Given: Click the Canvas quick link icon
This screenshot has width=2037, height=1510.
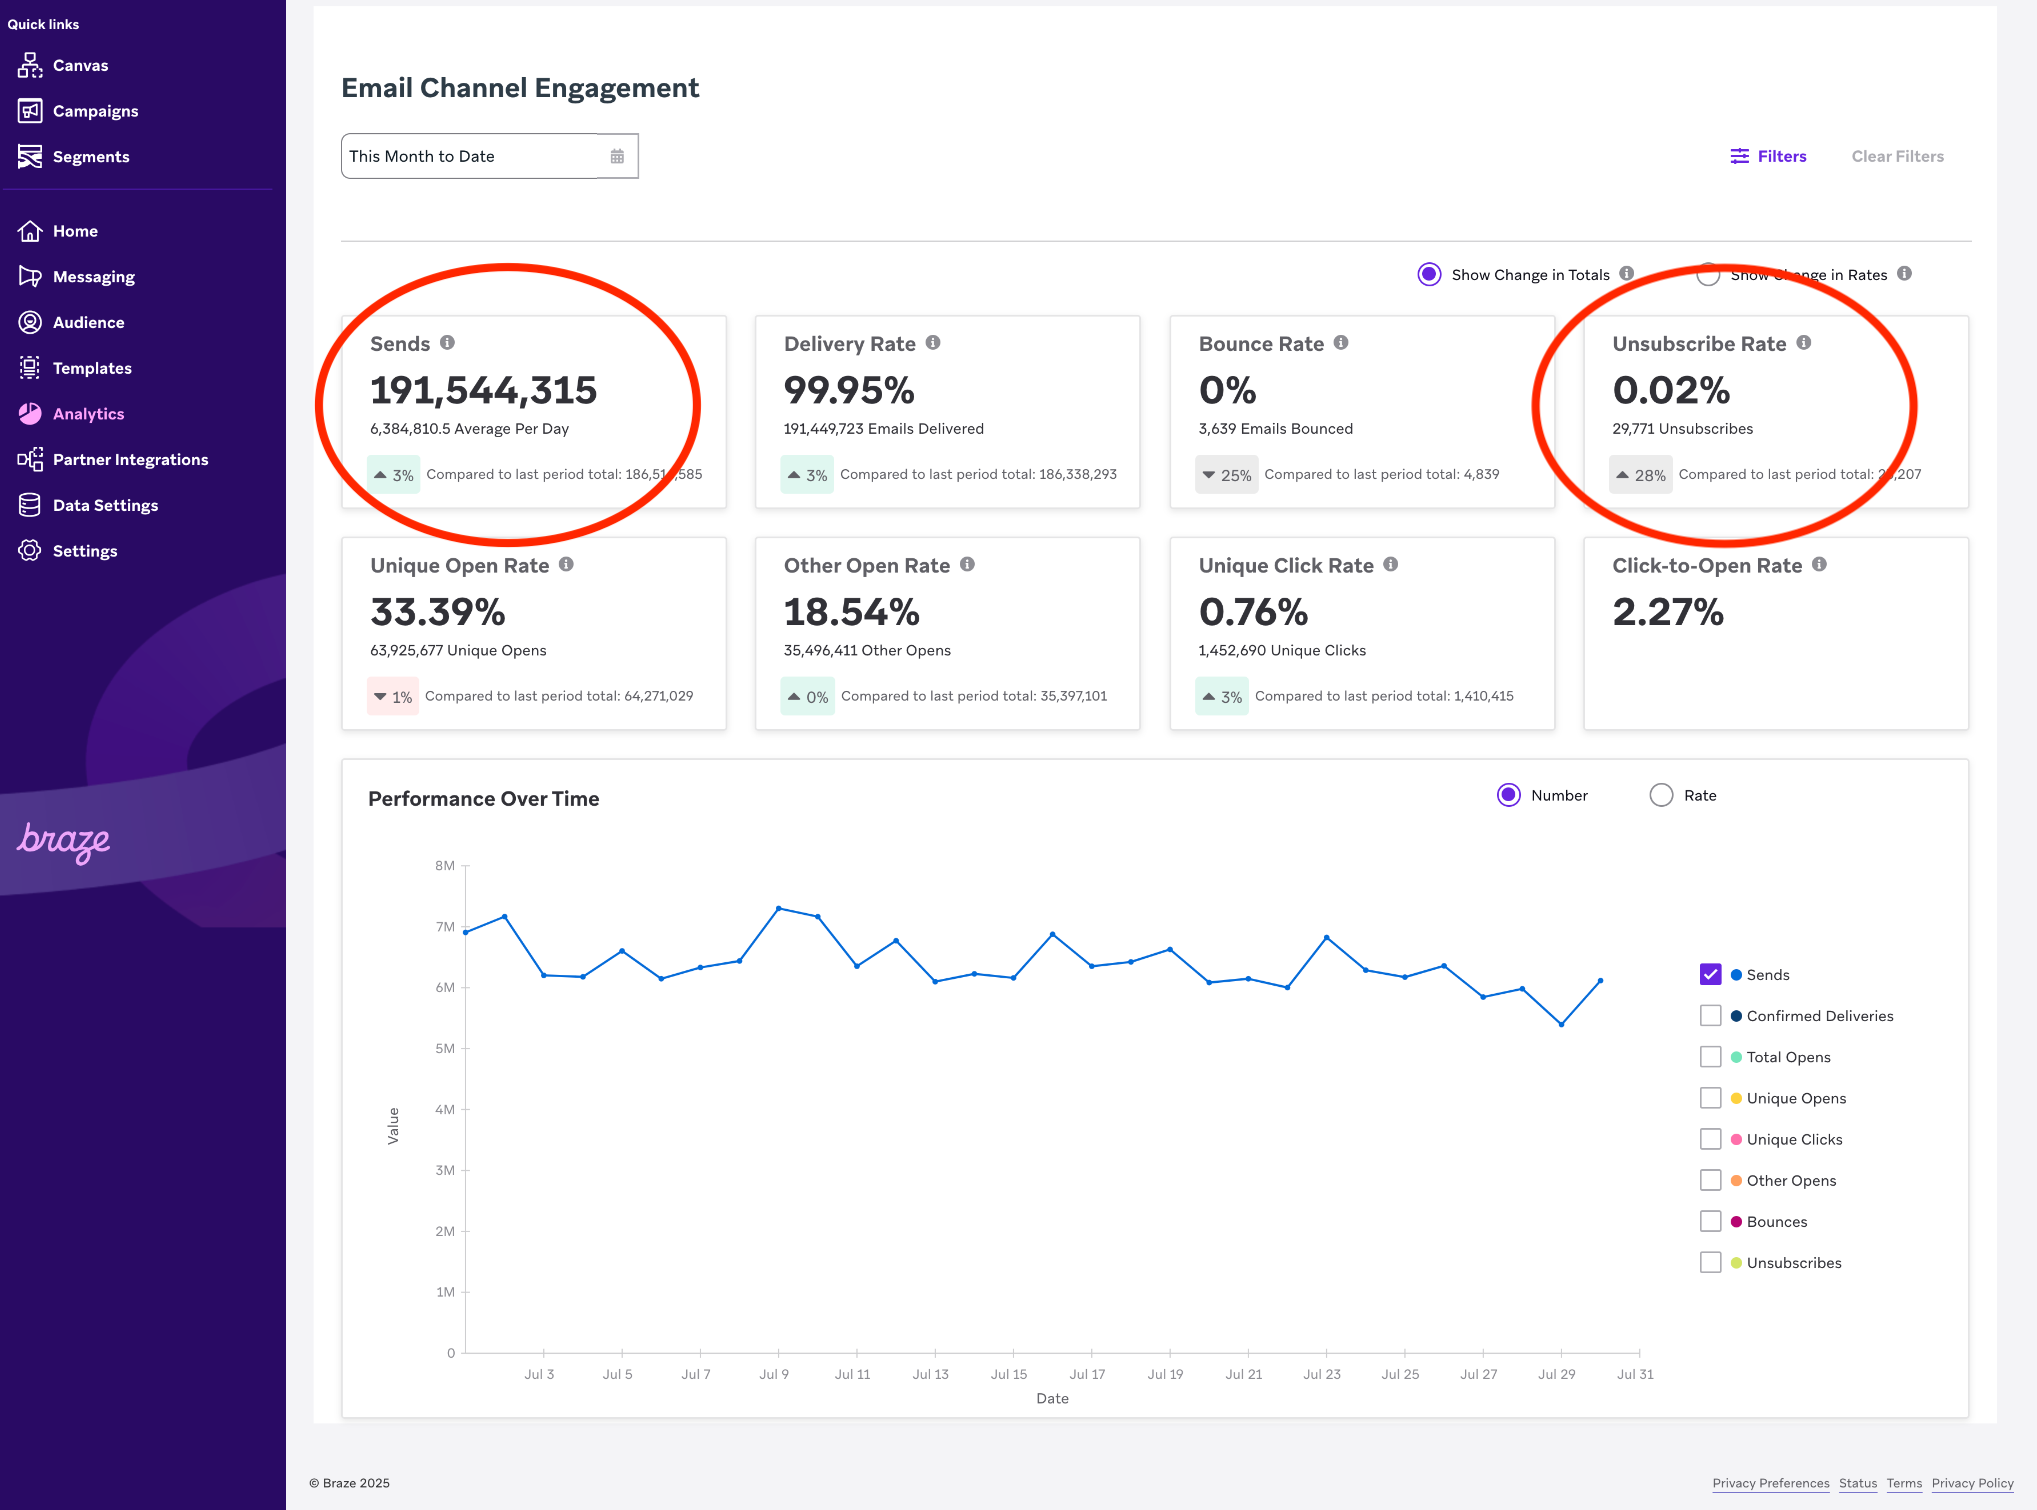Looking at the screenshot, I should (30, 65).
